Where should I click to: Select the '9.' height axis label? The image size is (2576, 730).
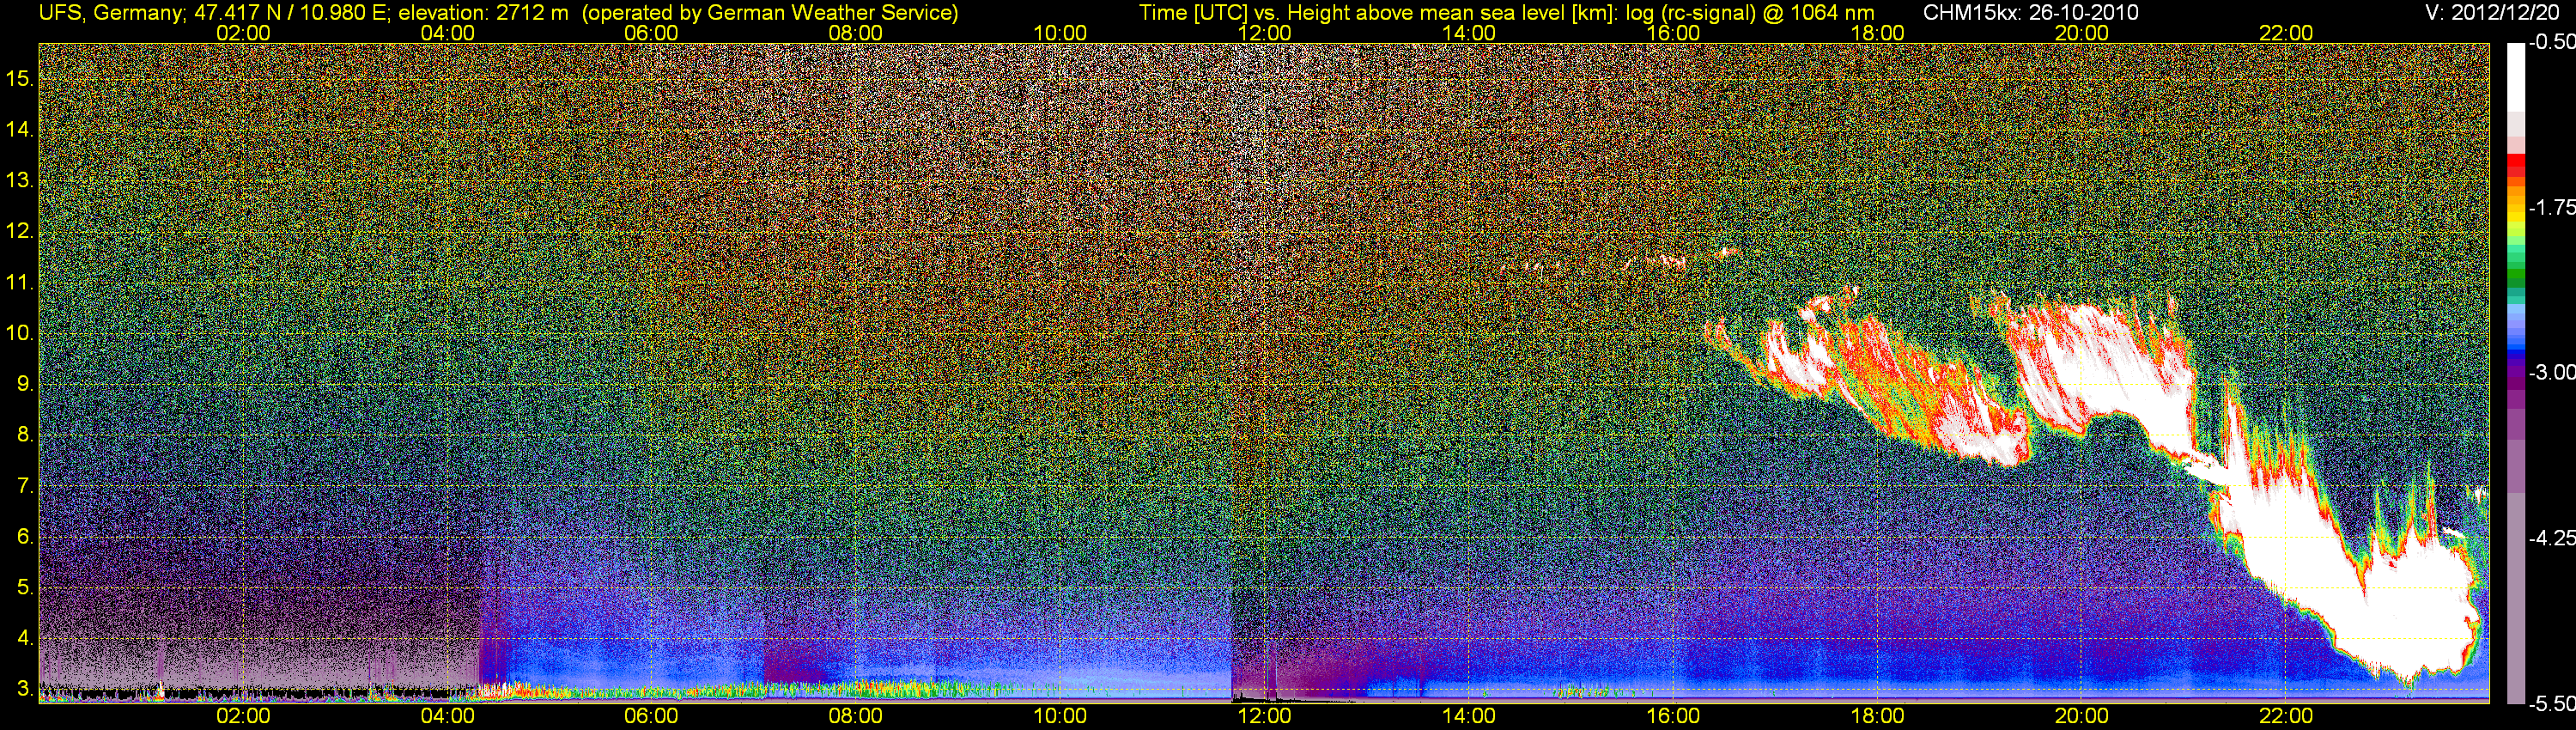(26, 384)
